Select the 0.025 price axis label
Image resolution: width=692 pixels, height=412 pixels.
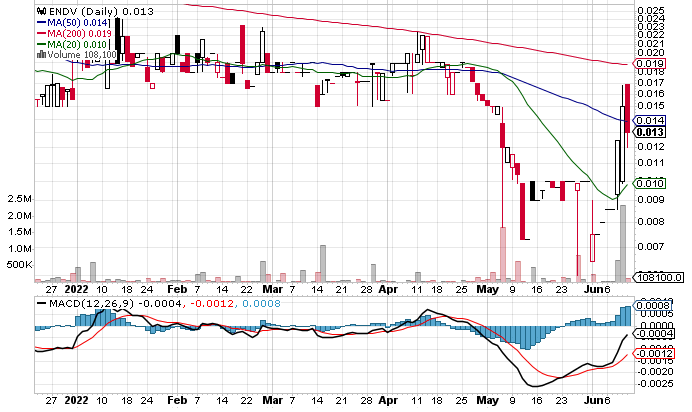(651, 11)
